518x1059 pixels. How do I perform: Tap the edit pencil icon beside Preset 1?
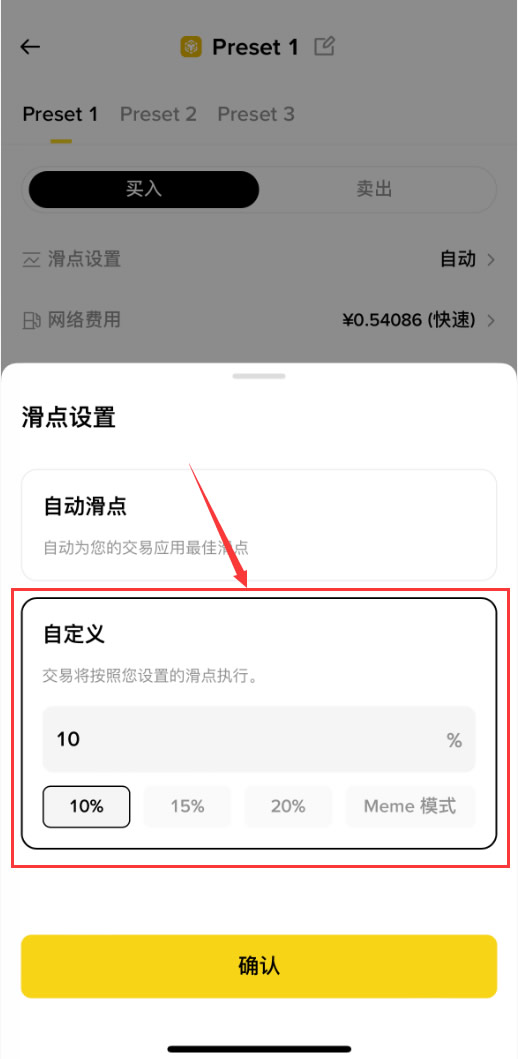(325, 47)
